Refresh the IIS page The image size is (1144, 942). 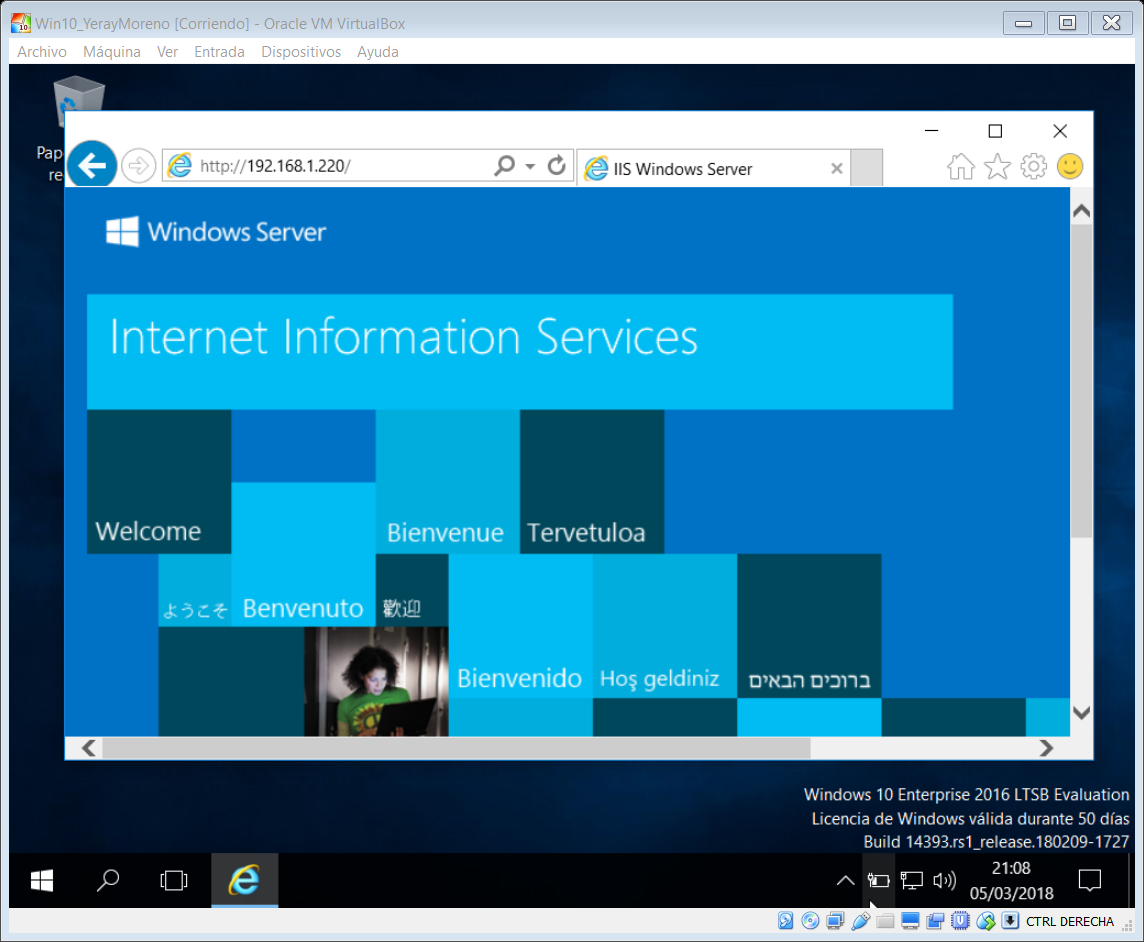[557, 166]
